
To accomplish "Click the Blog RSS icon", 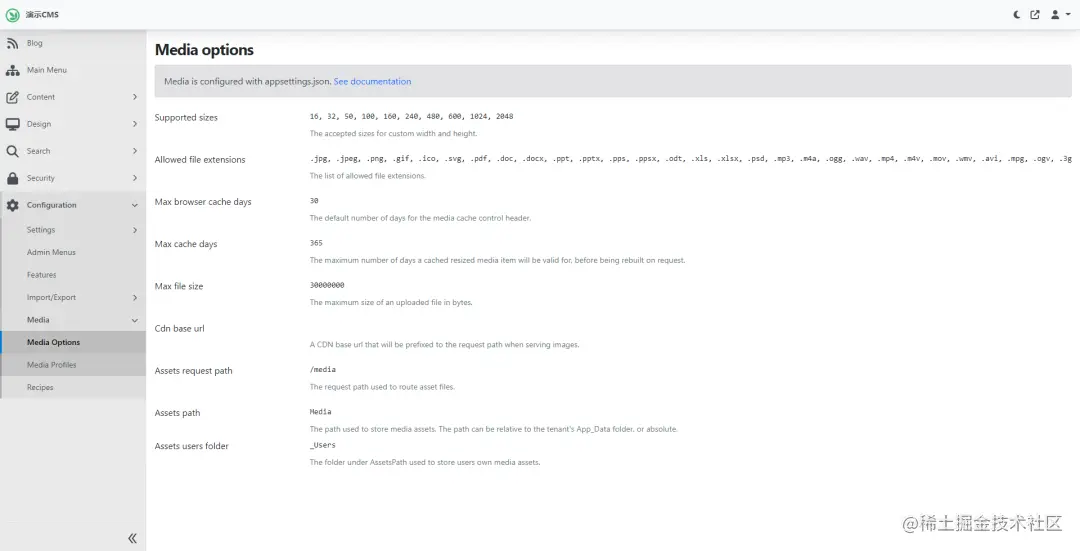I will click(x=12, y=43).
